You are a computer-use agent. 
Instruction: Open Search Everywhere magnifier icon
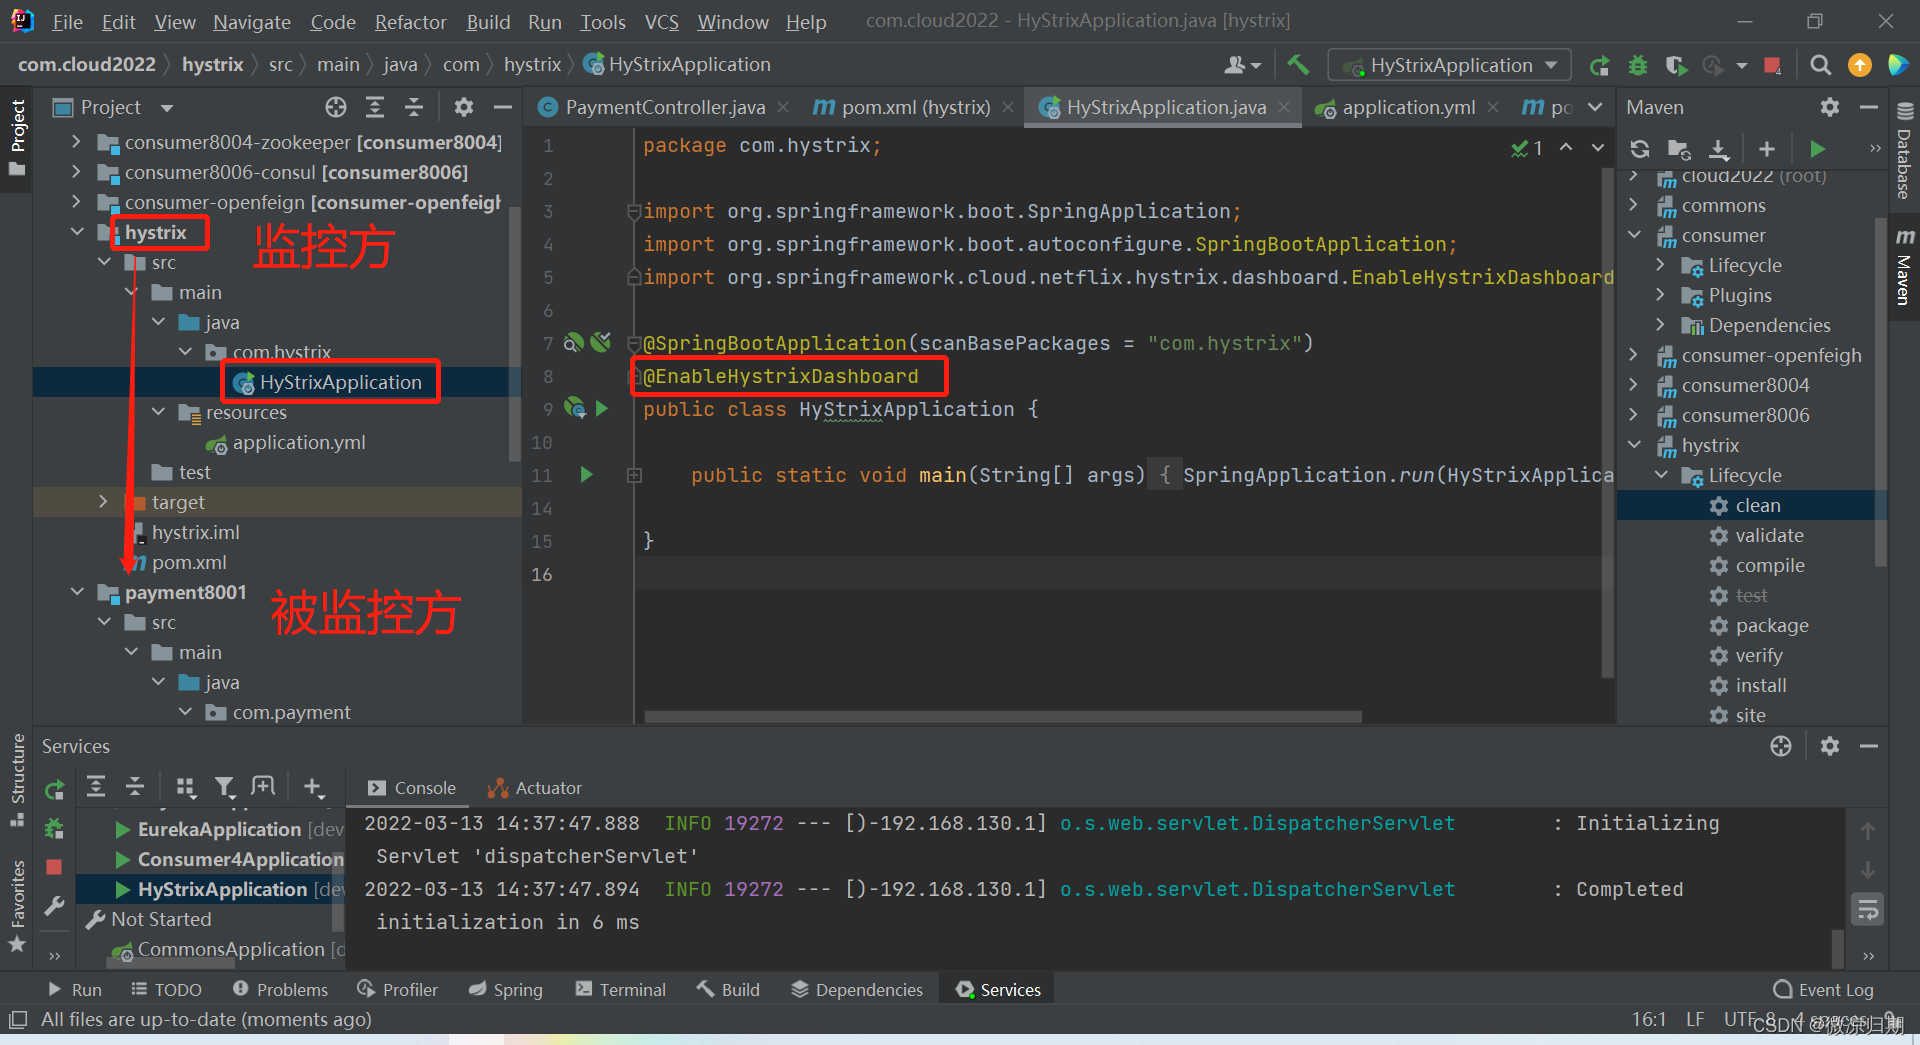pos(1821,65)
